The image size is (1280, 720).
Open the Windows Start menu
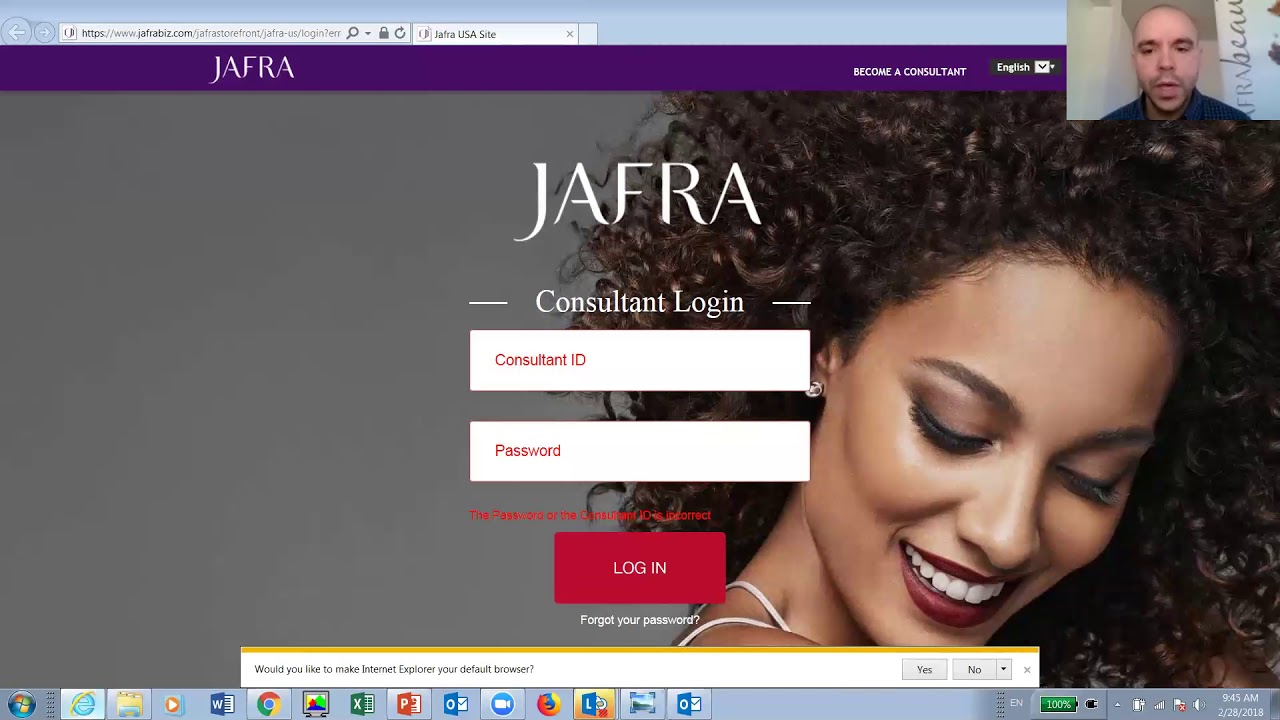21,705
